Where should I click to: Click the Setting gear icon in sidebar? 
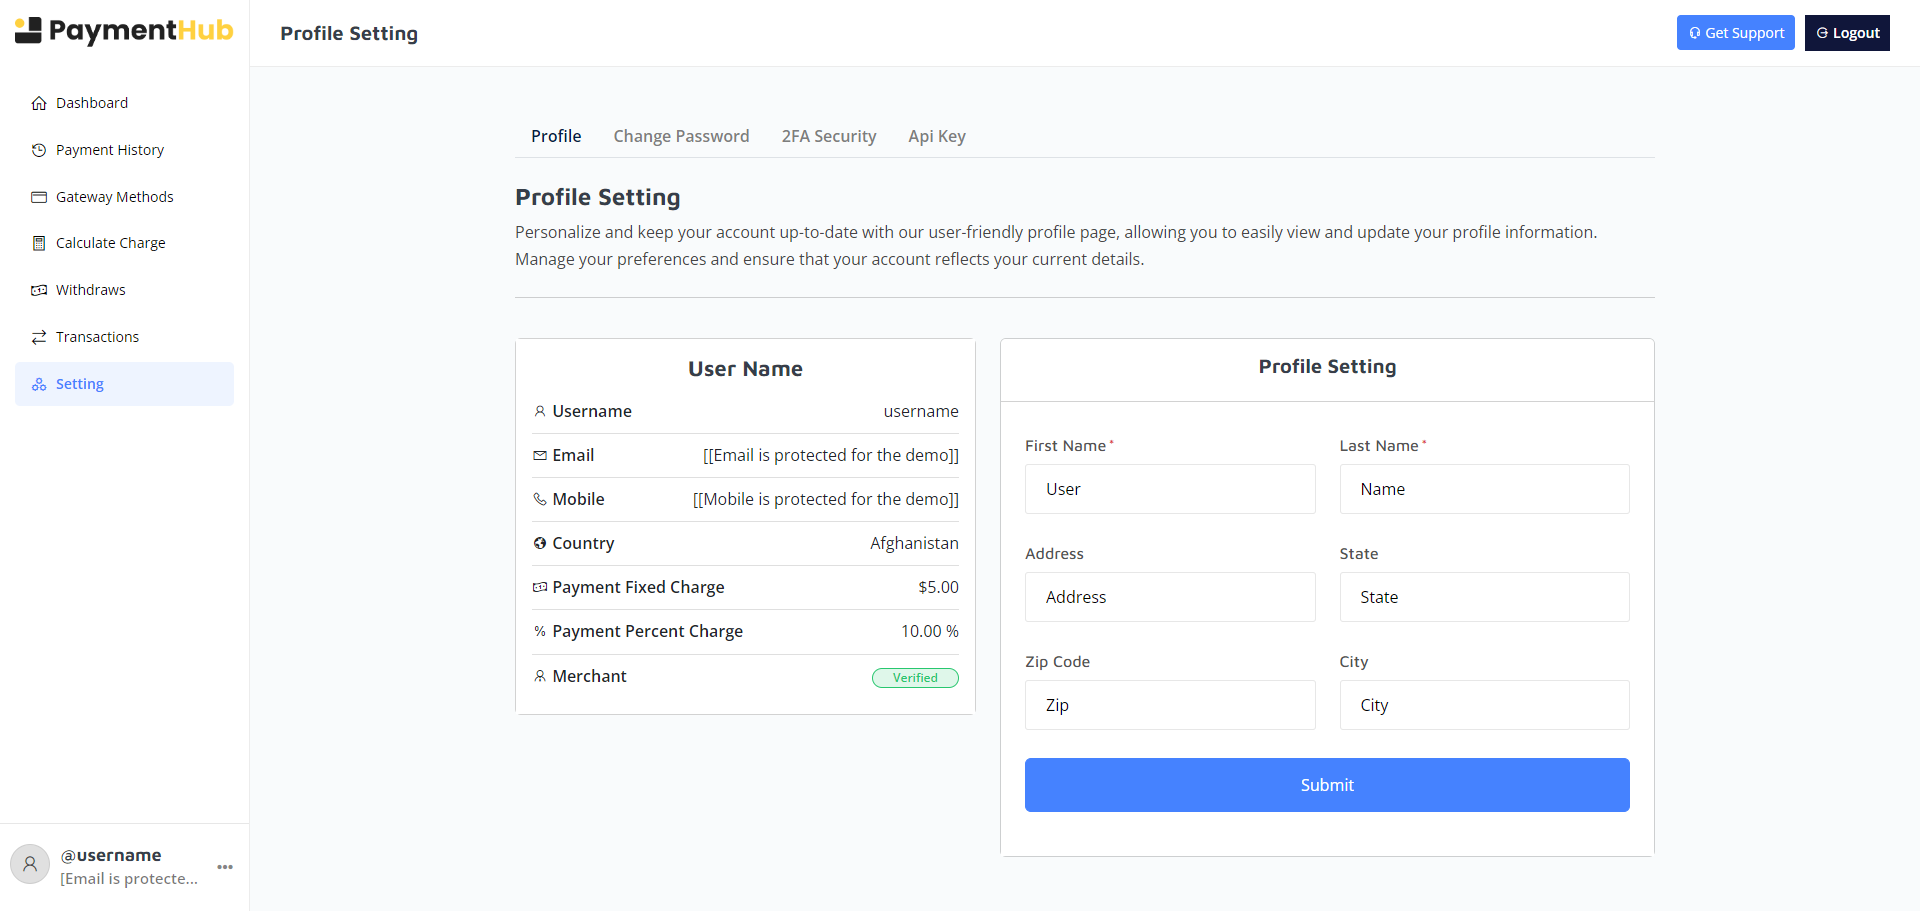coord(39,384)
